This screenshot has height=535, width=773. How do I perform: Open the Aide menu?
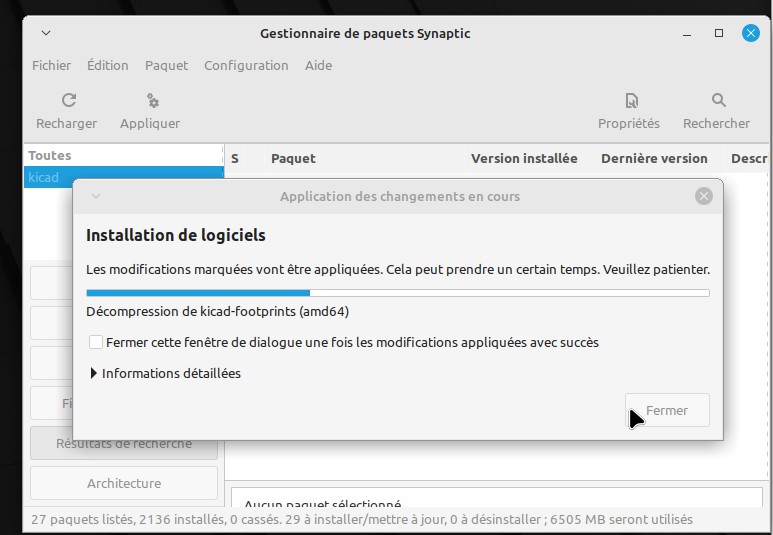318,65
